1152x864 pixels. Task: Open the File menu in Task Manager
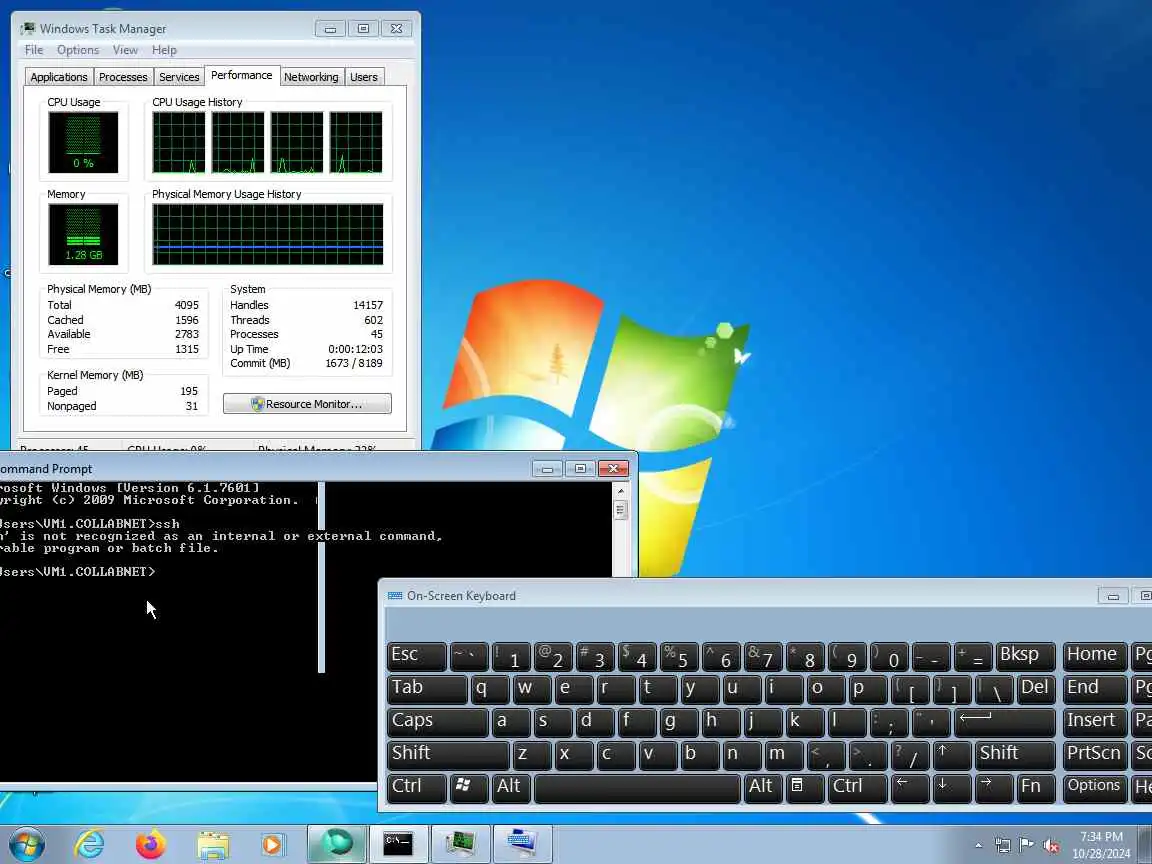[34, 50]
